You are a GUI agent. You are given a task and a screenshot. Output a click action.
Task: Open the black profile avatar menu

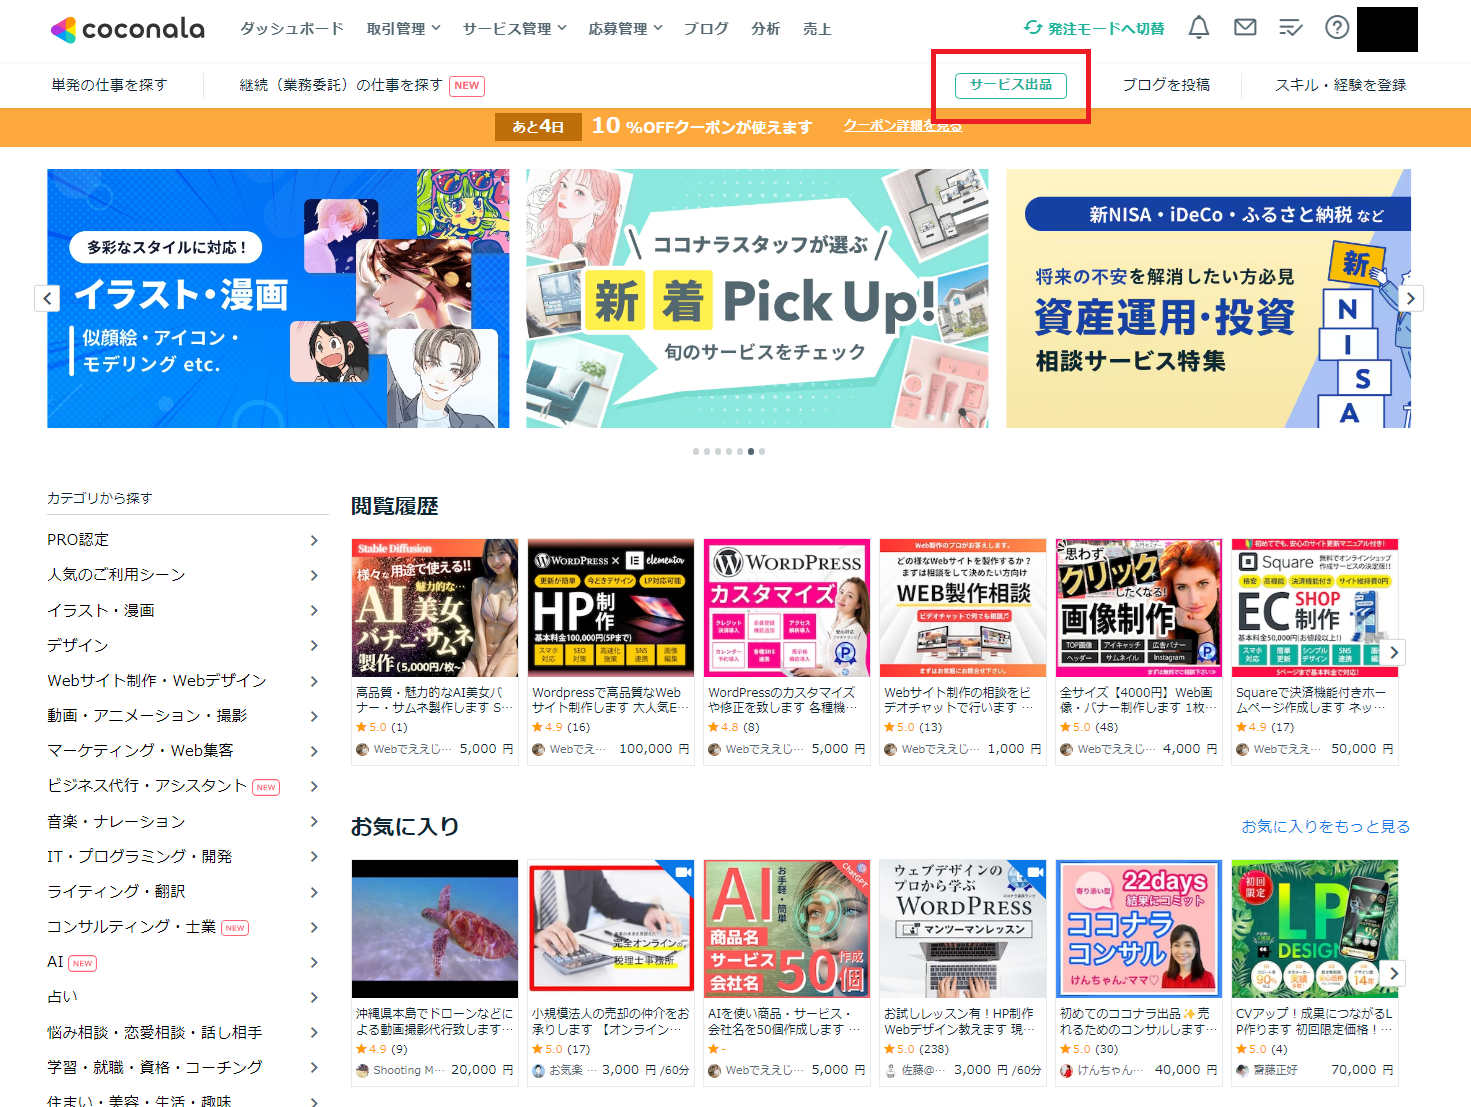pyautogui.click(x=1387, y=29)
